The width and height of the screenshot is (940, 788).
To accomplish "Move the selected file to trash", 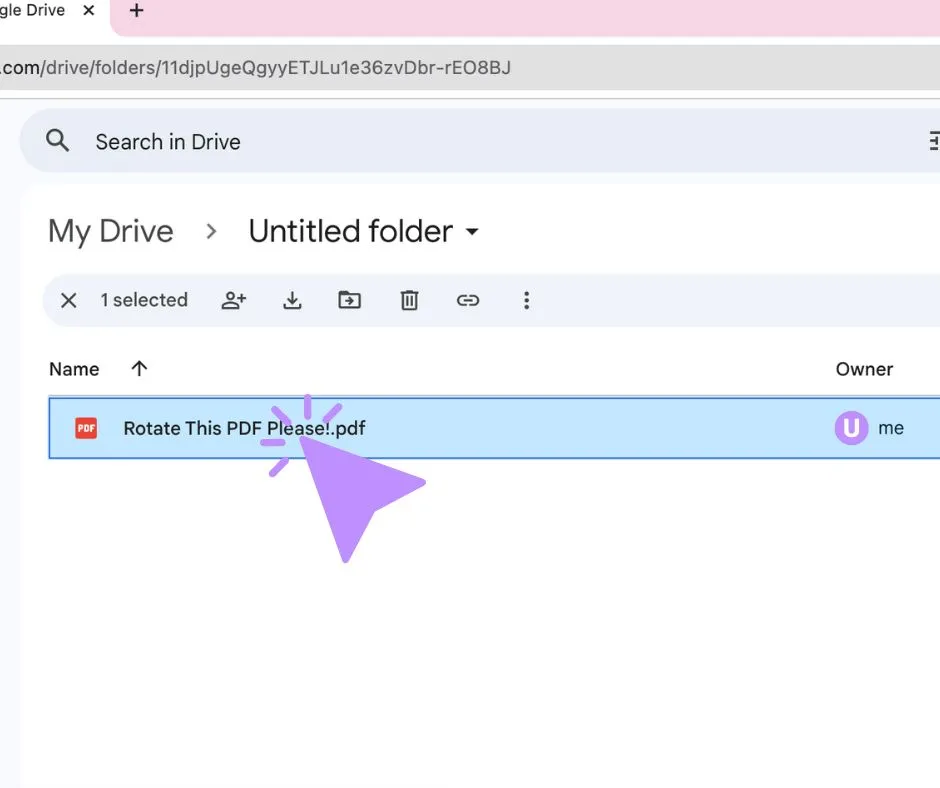I will (x=409, y=300).
